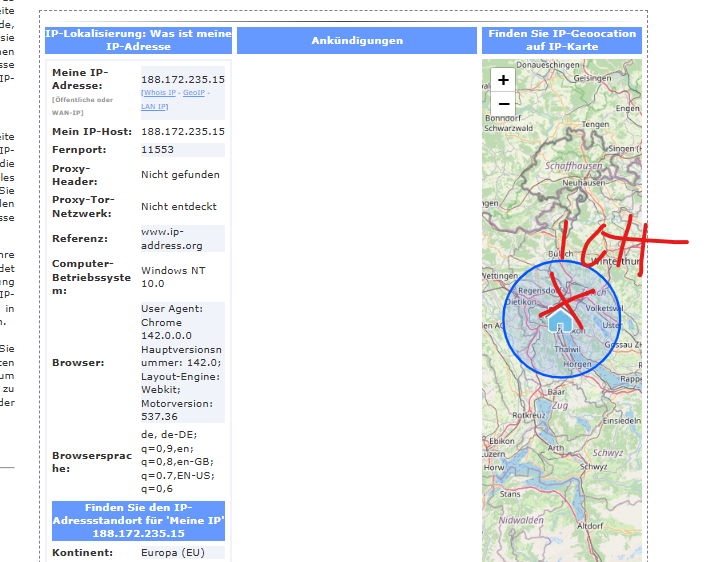Click the Mein IP-Host value
This screenshot has width=710, height=562.
[182, 131]
